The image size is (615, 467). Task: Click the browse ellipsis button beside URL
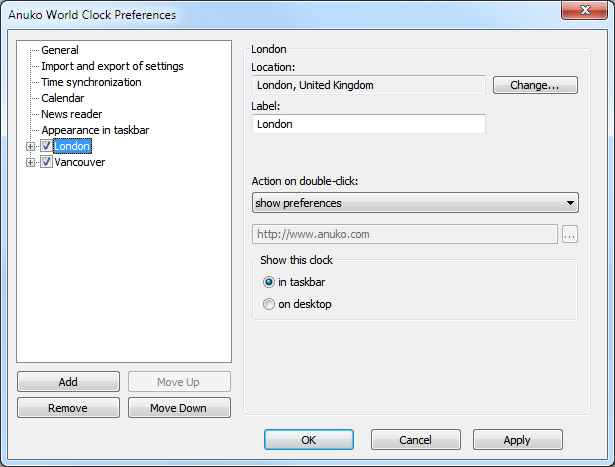point(570,235)
